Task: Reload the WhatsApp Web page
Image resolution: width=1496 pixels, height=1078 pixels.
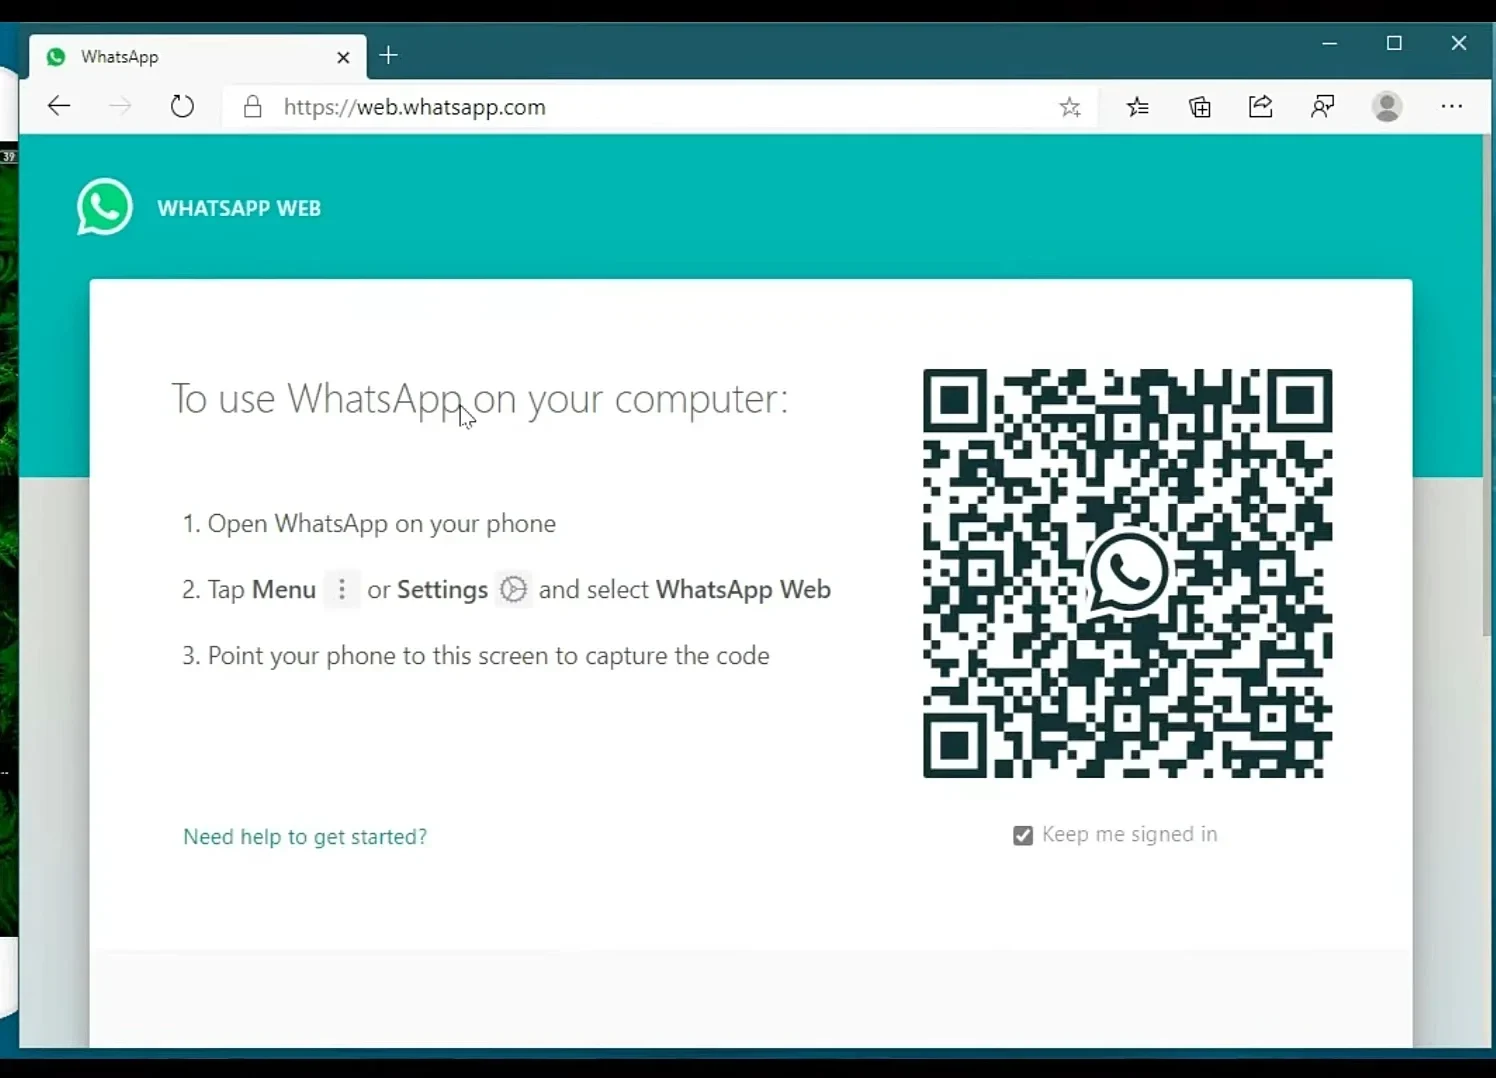Action: [182, 106]
